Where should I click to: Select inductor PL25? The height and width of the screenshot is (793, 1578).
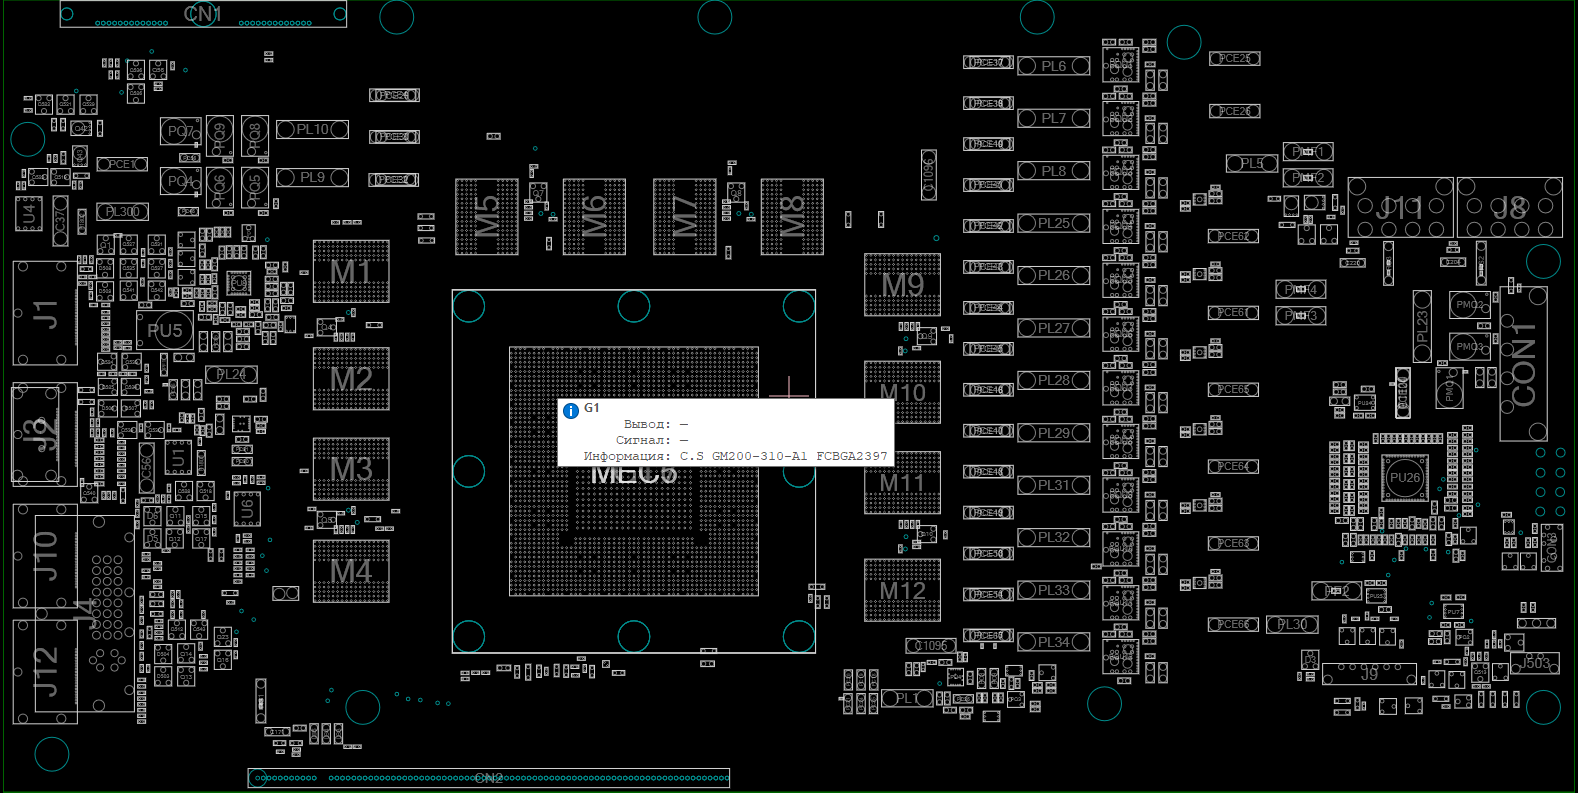1054,223
